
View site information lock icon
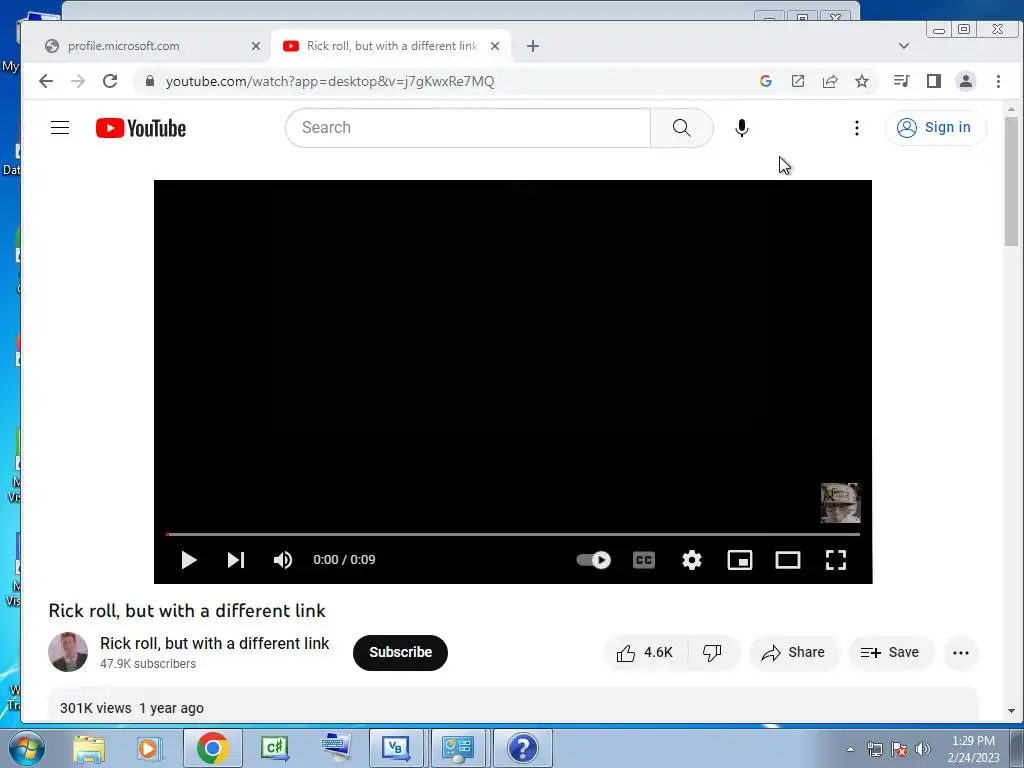click(x=150, y=81)
